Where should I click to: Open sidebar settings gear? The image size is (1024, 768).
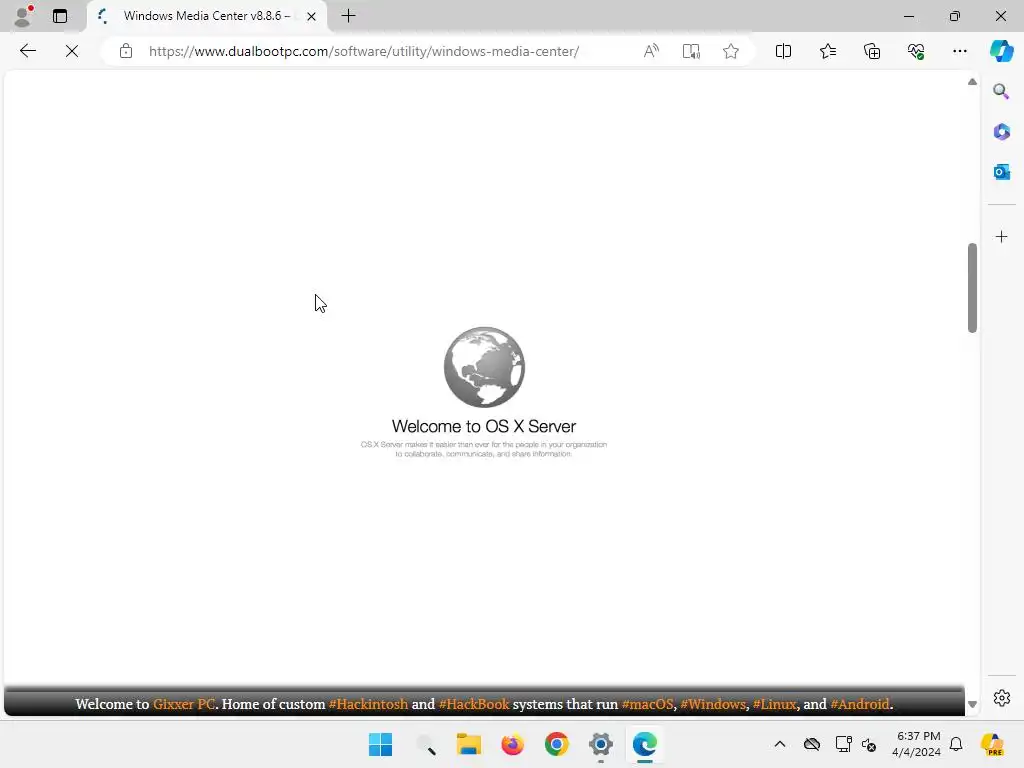pyautogui.click(x=1001, y=698)
